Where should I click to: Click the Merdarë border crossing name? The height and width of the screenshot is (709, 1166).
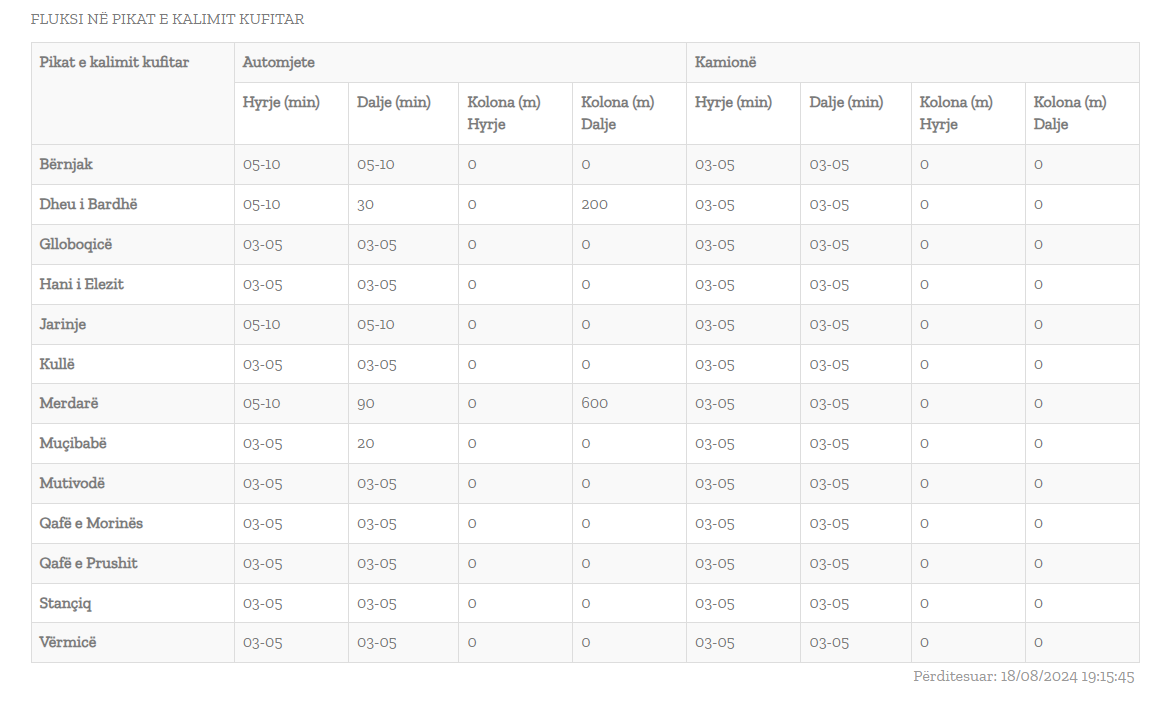click(x=69, y=403)
